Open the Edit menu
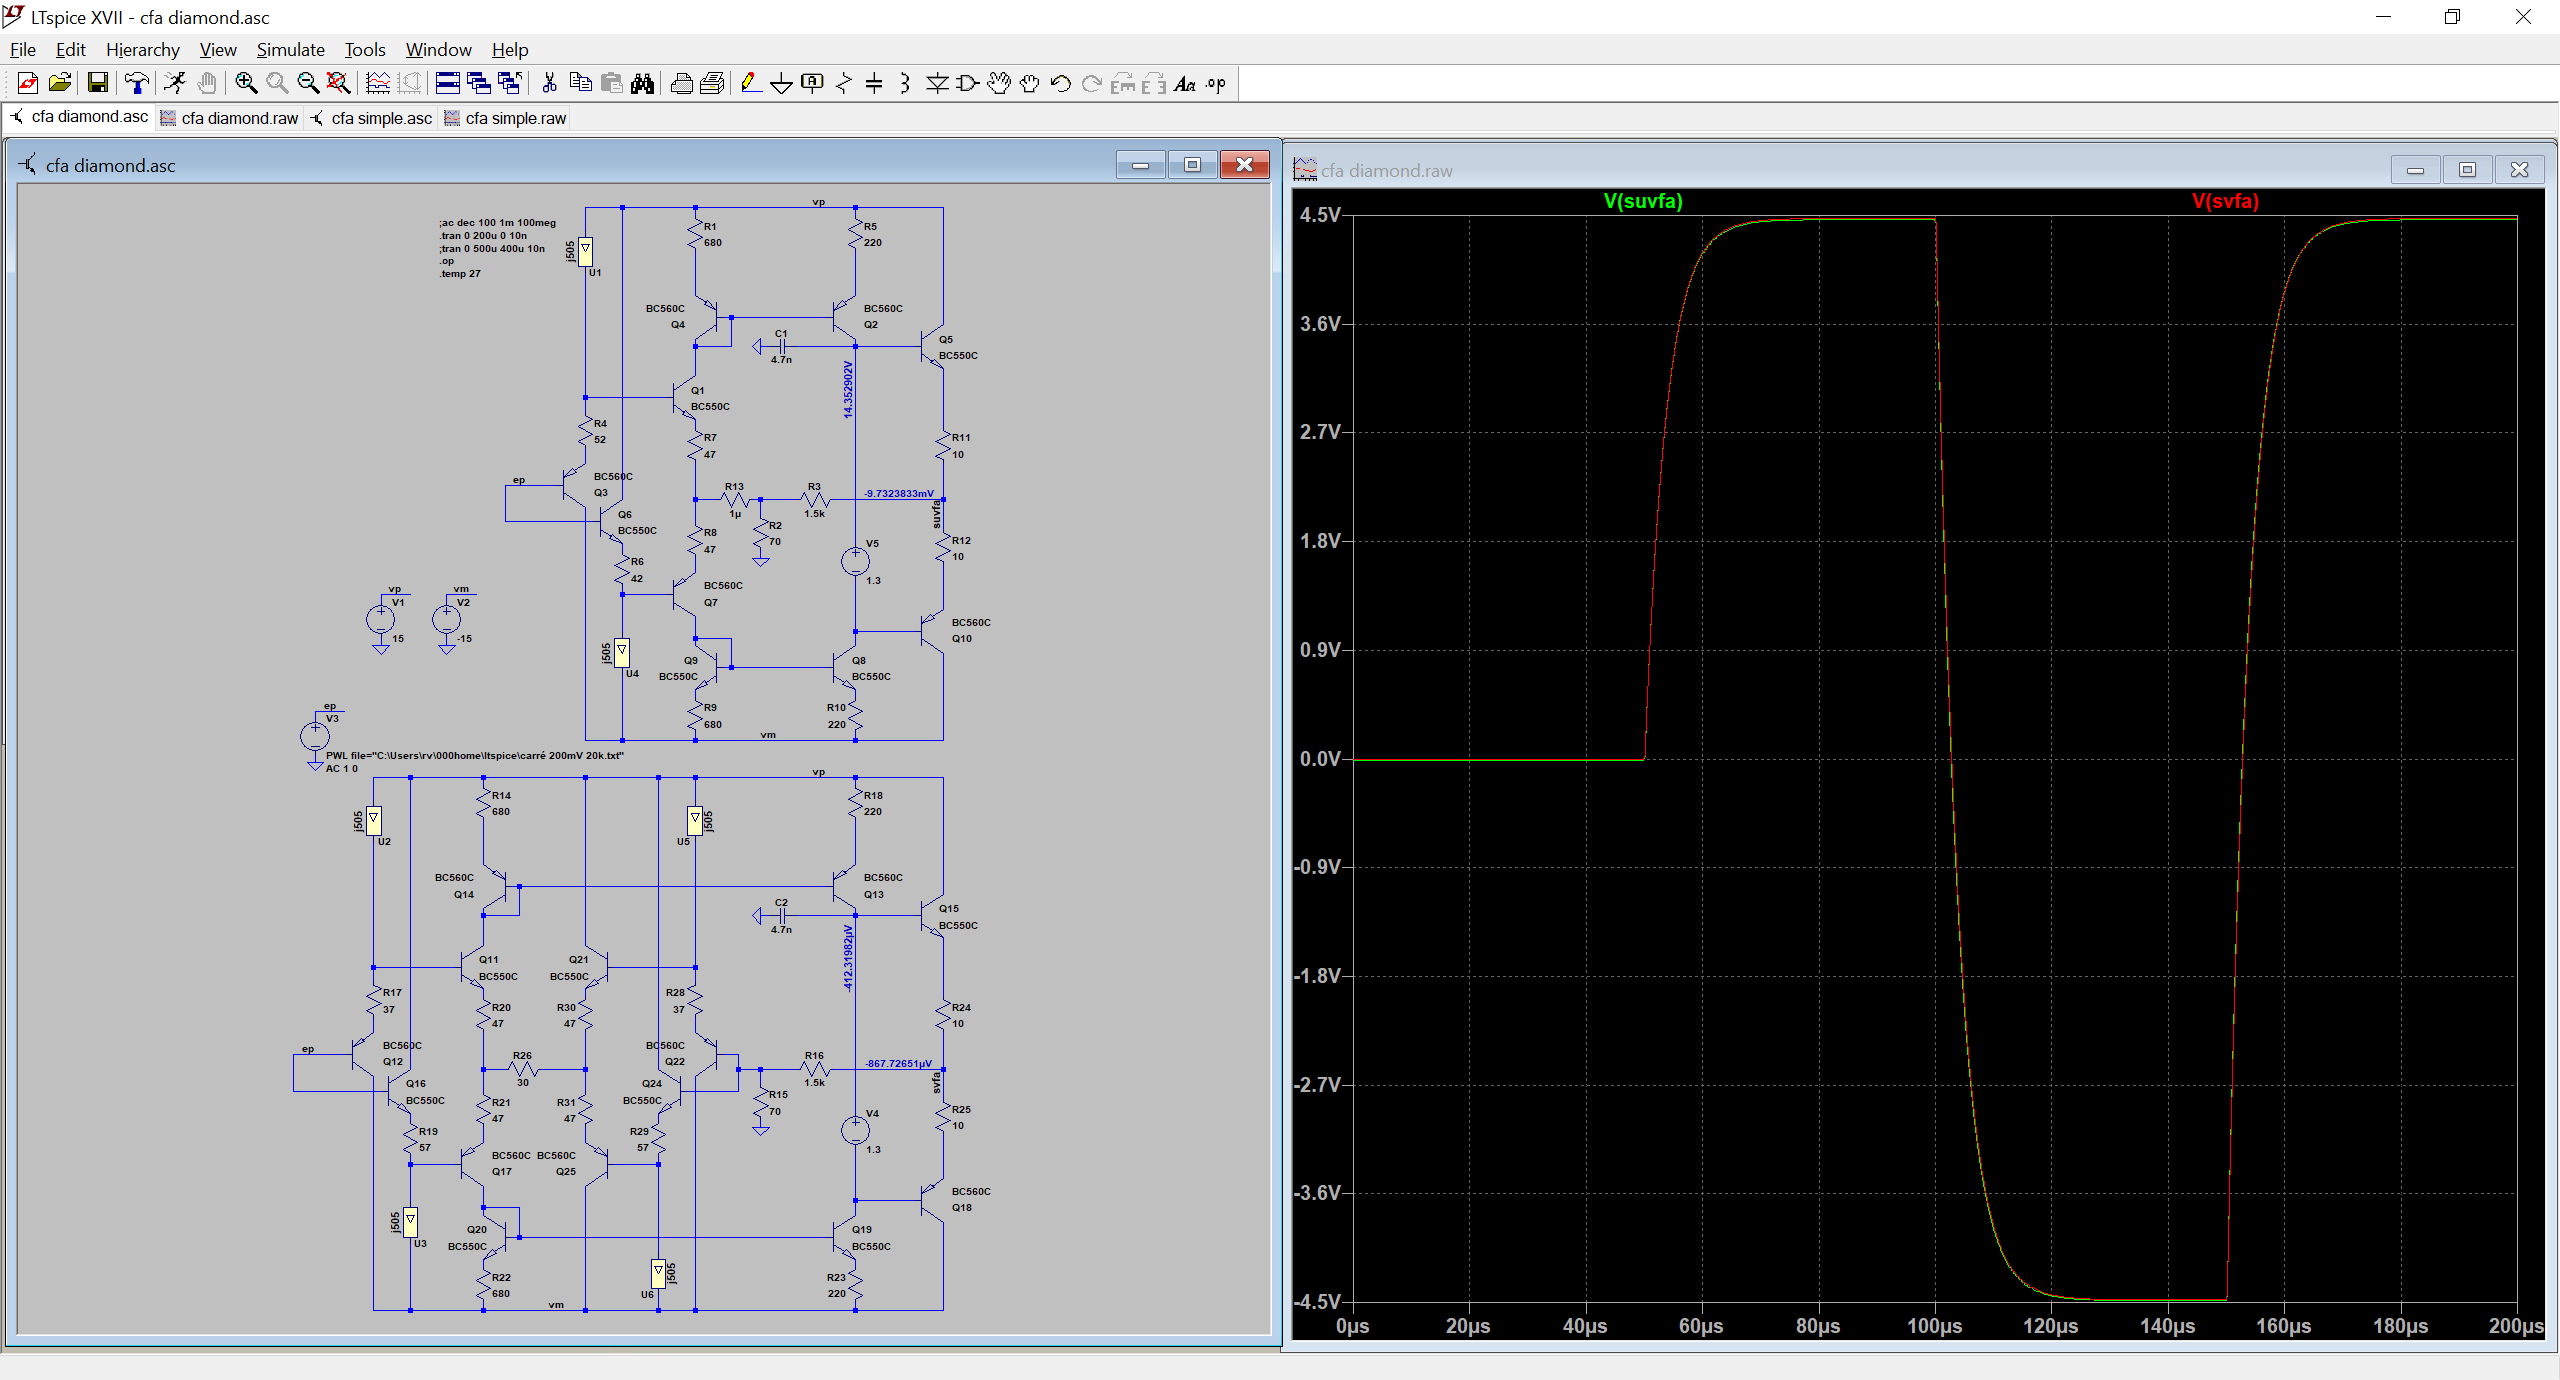This screenshot has width=2560, height=1380. 70,50
